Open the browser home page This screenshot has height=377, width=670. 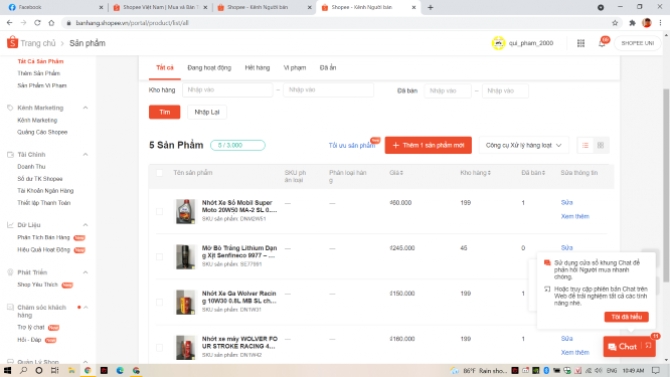click(x=51, y=23)
